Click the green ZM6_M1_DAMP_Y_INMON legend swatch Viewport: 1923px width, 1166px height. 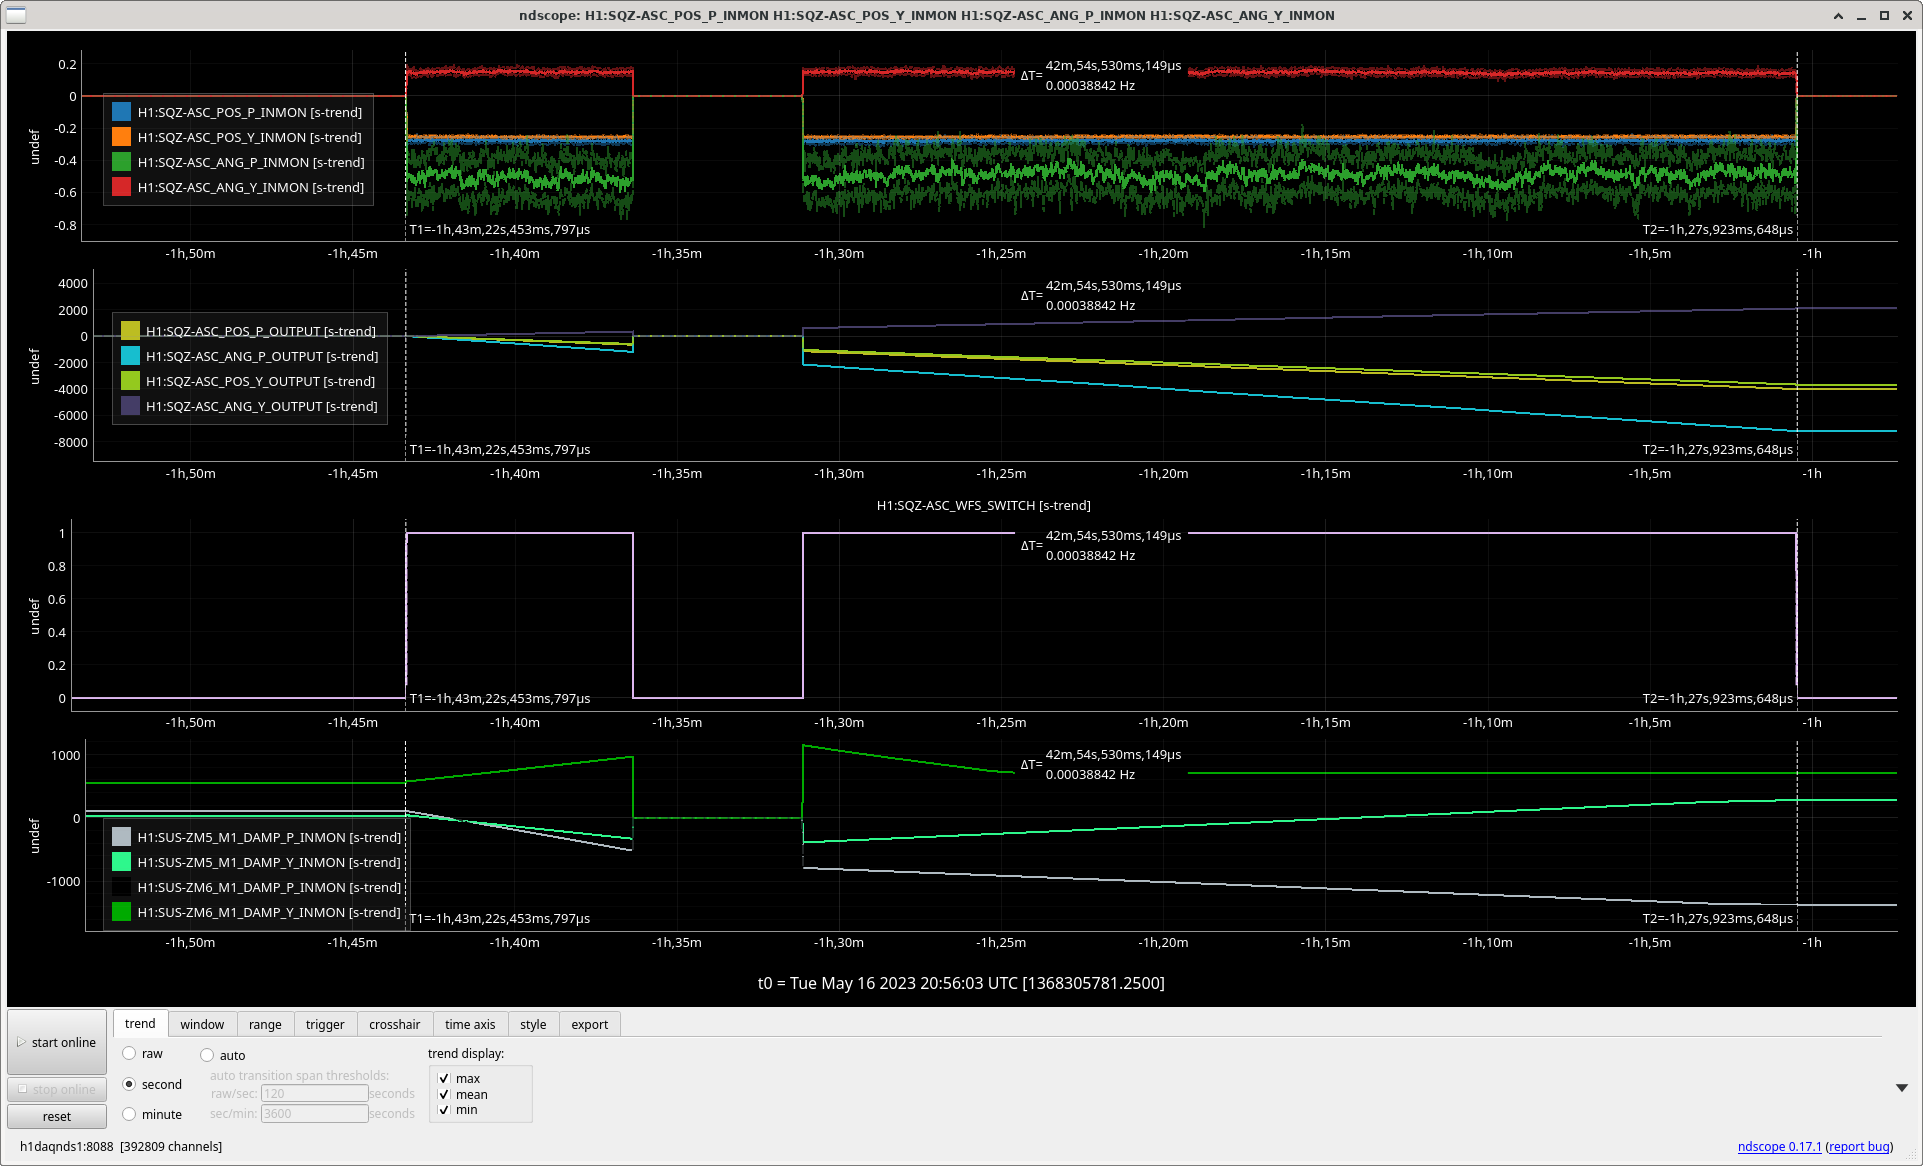point(121,912)
